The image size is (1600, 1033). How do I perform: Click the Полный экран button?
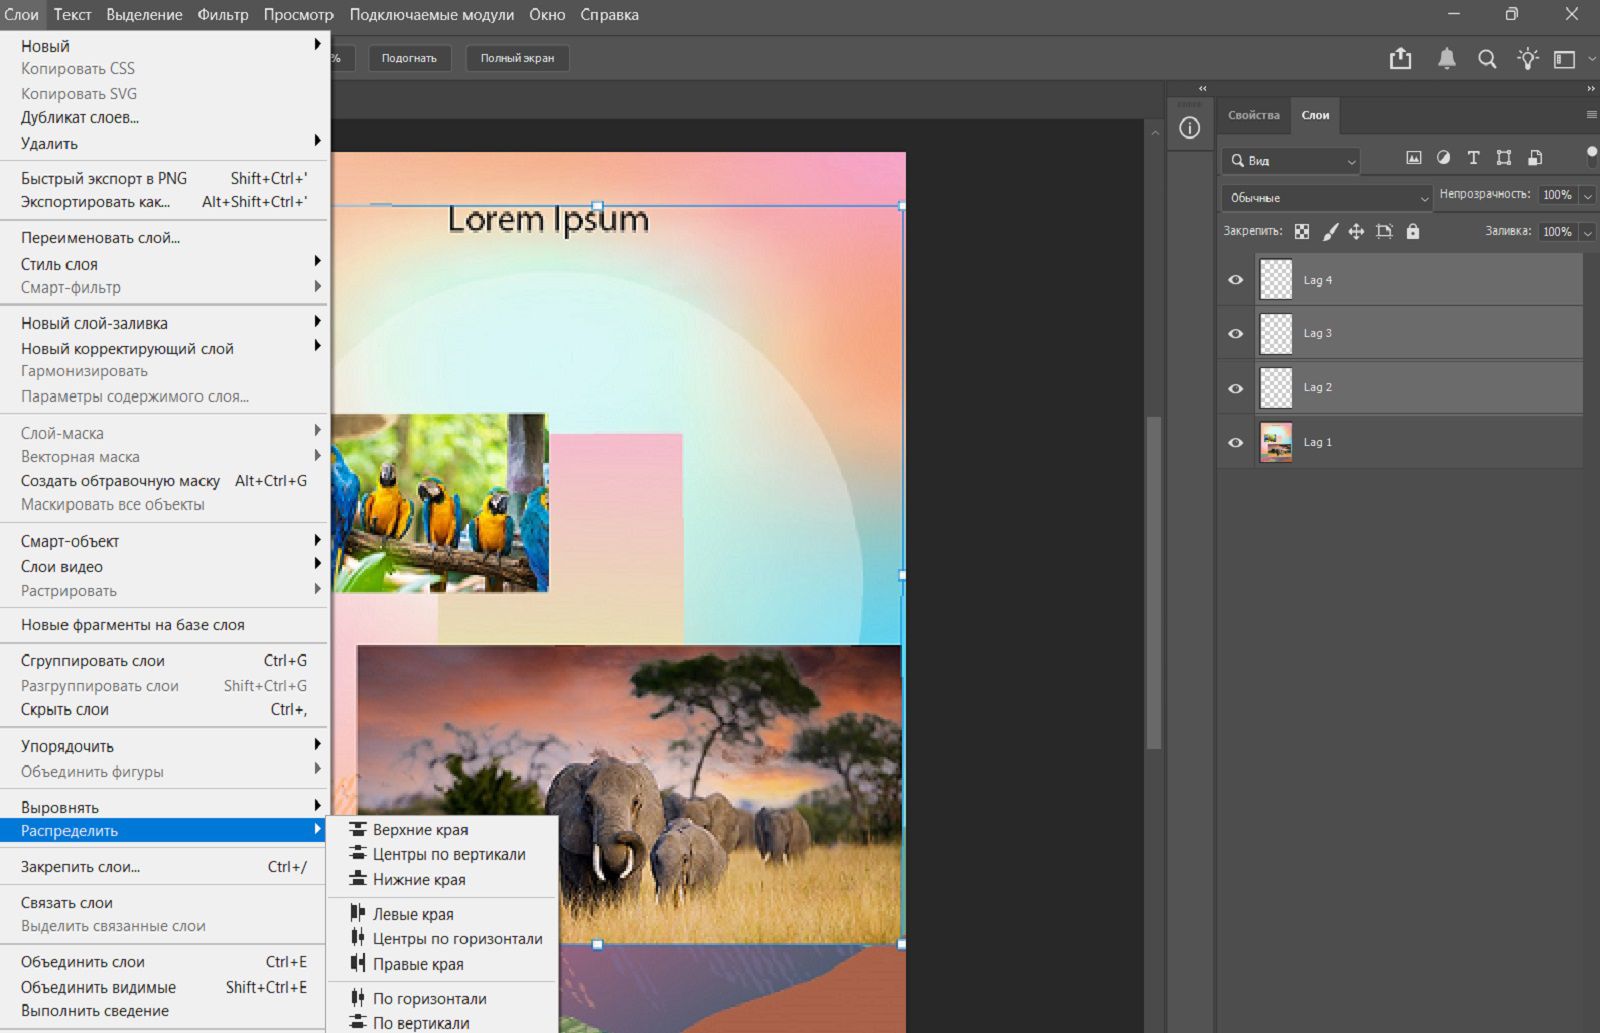click(x=517, y=58)
